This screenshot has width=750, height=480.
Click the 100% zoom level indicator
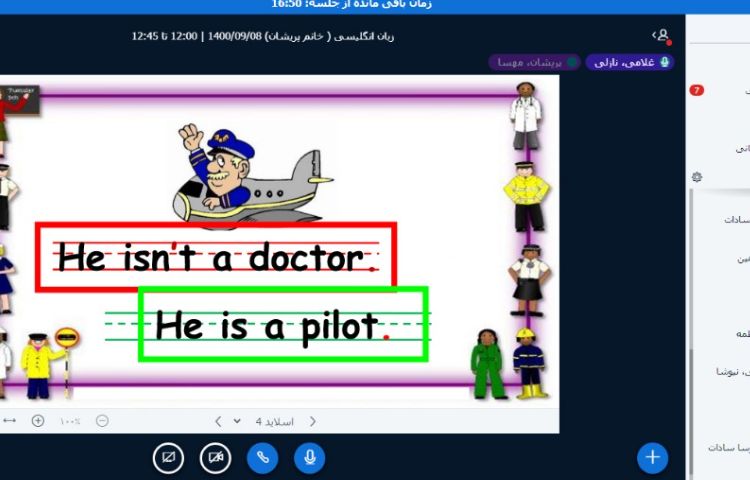pos(70,421)
